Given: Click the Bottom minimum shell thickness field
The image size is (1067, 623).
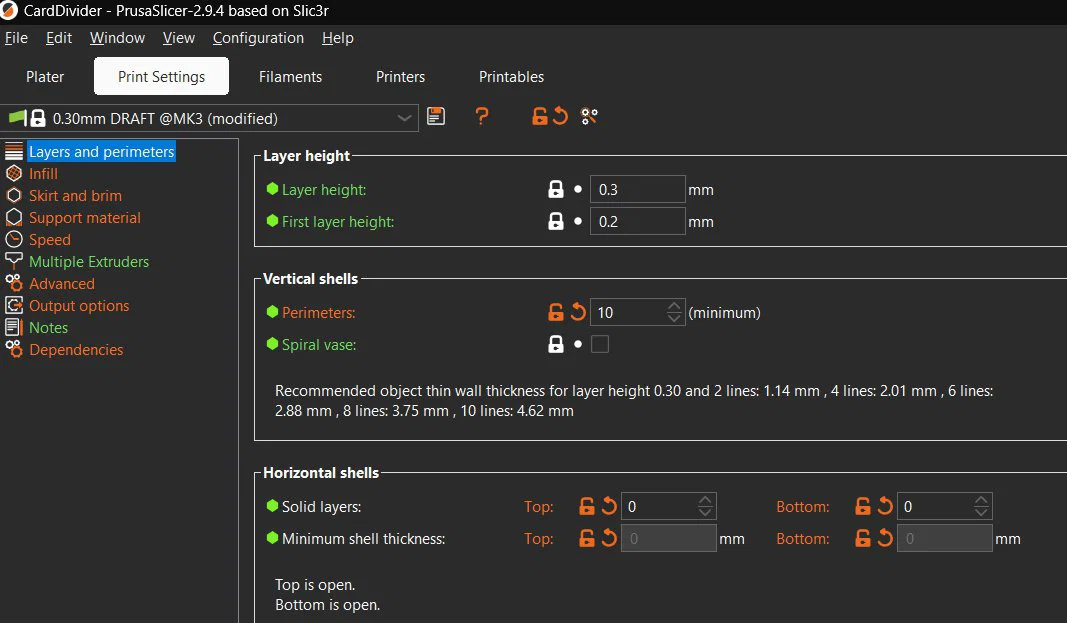Looking at the screenshot, I should point(945,538).
